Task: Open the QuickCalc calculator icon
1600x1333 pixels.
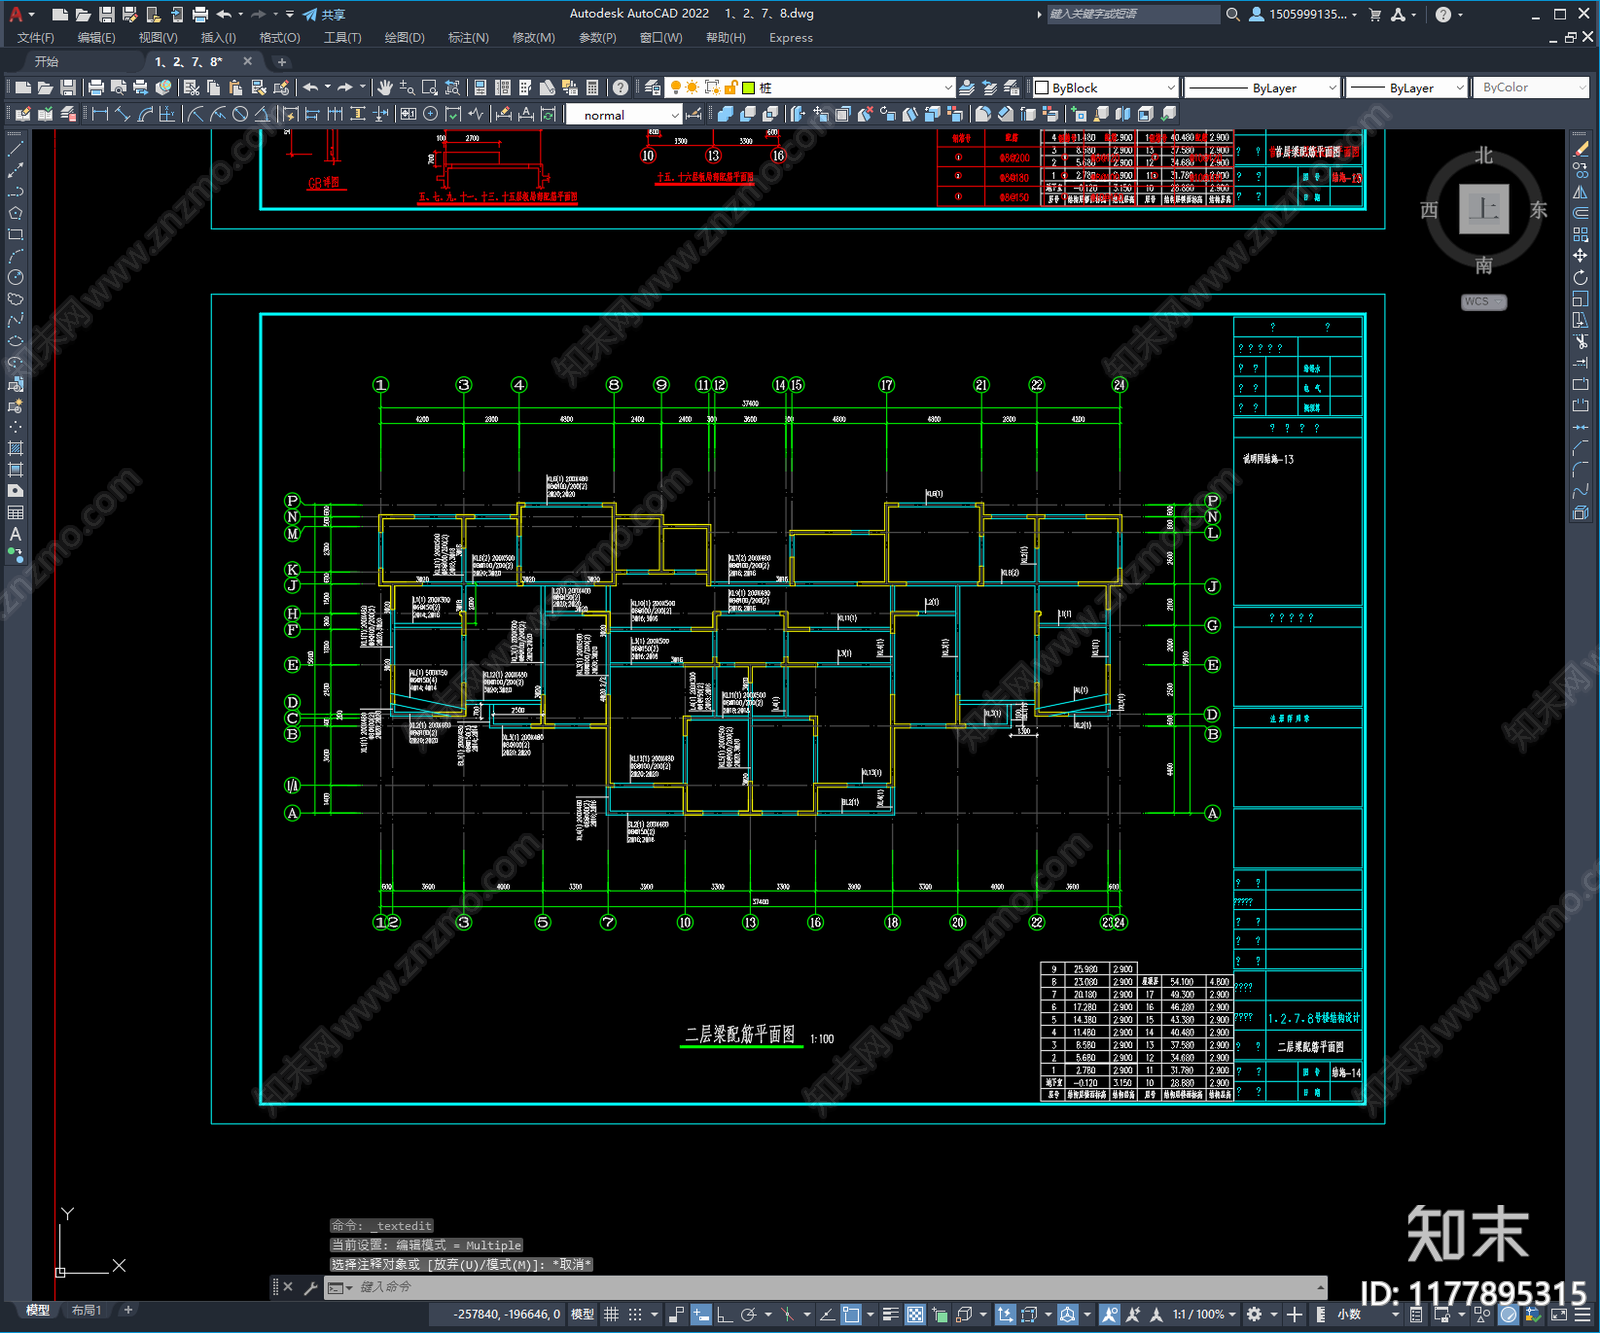Action: [592, 88]
